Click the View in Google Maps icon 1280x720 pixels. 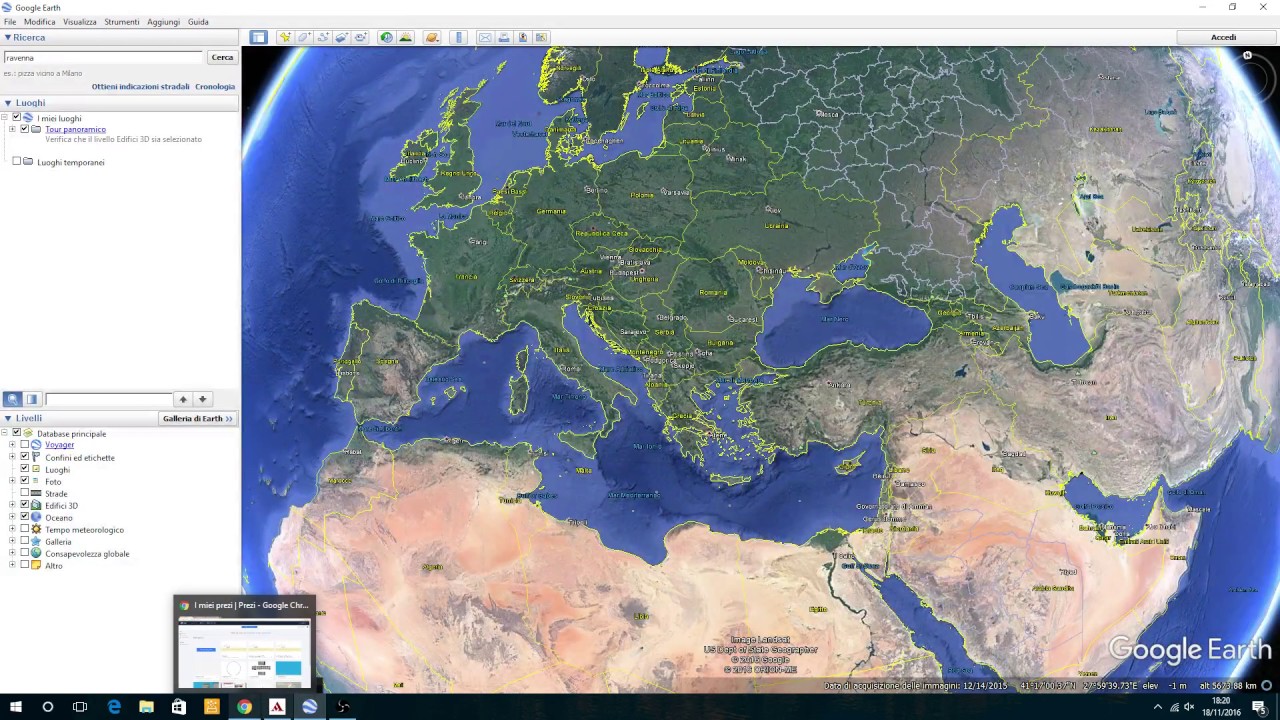coord(541,37)
